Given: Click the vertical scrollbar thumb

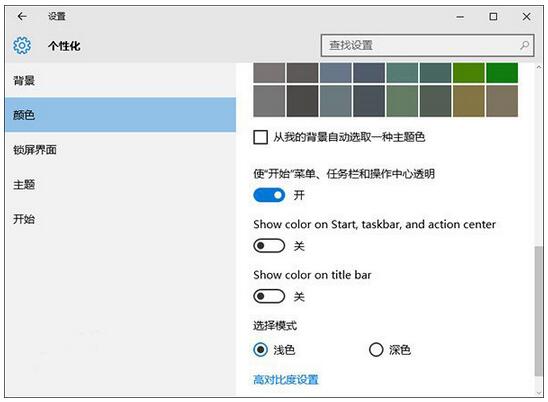Looking at the screenshot, I should 539,311.
